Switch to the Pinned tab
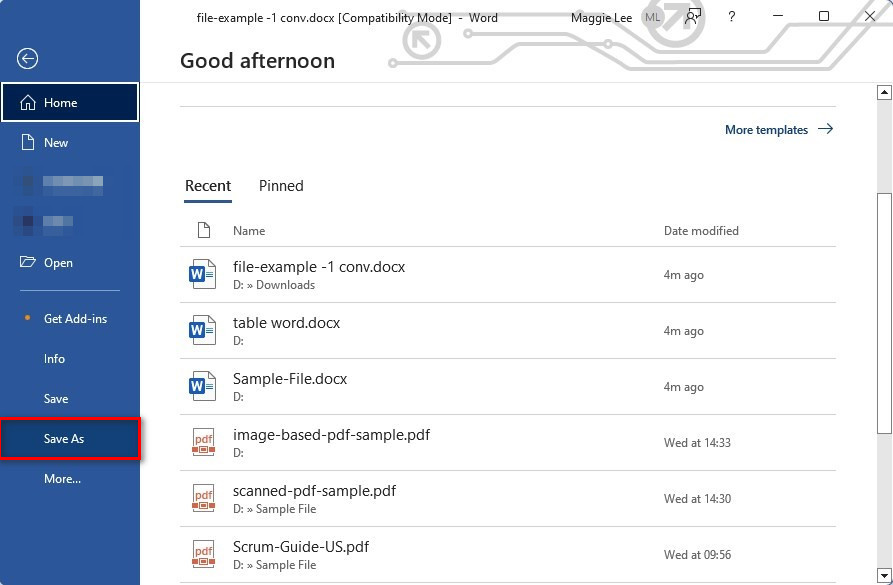The height and width of the screenshot is (585, 893). tap(281, 186)
